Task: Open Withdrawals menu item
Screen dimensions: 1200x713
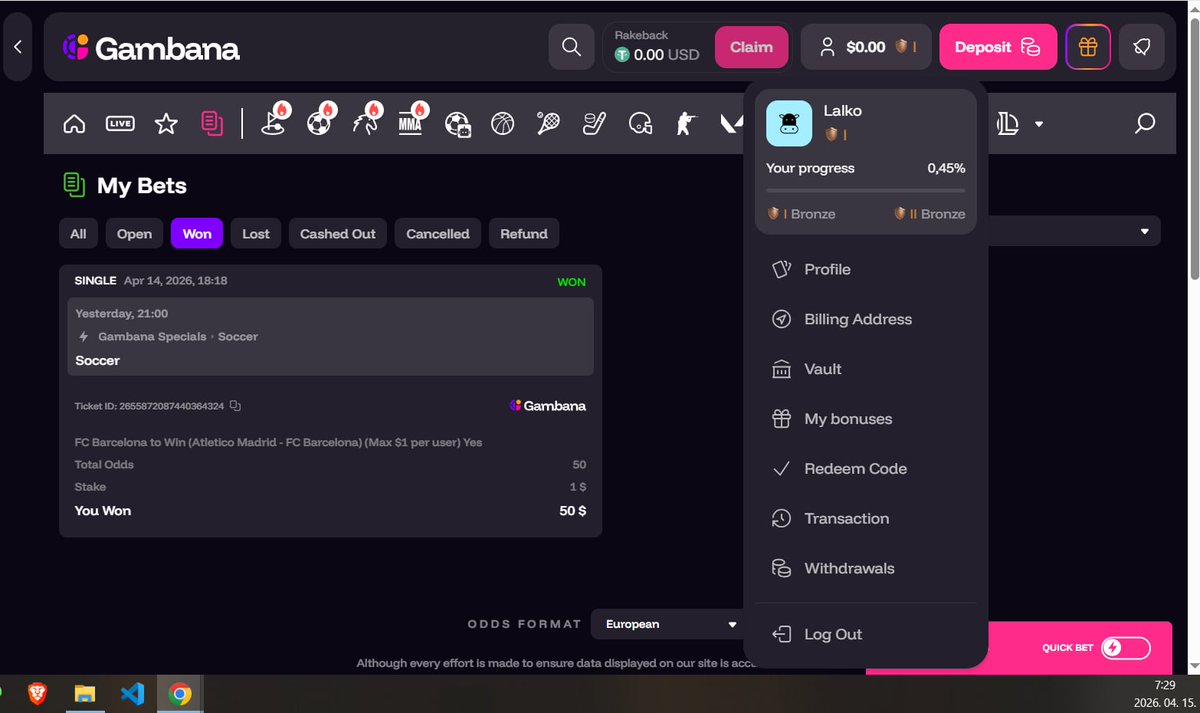Action: point(866,568)
